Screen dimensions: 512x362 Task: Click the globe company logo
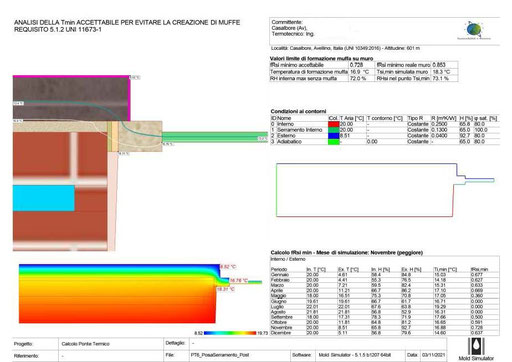point(474,30)
